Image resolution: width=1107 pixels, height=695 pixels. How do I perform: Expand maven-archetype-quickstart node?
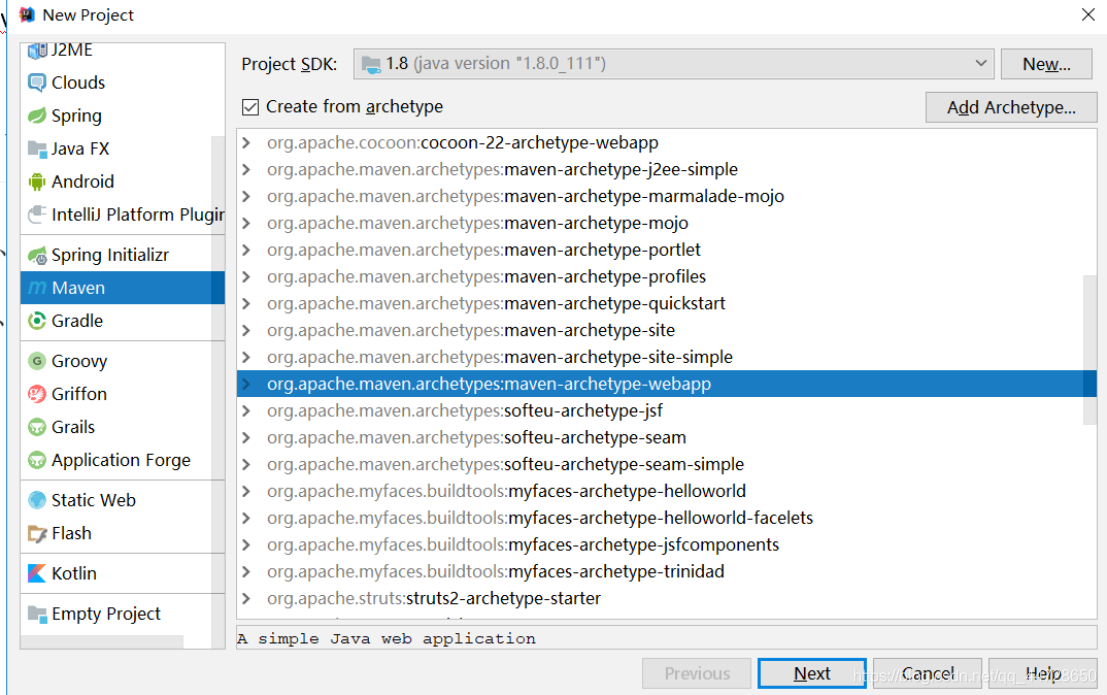pos(246,304)
